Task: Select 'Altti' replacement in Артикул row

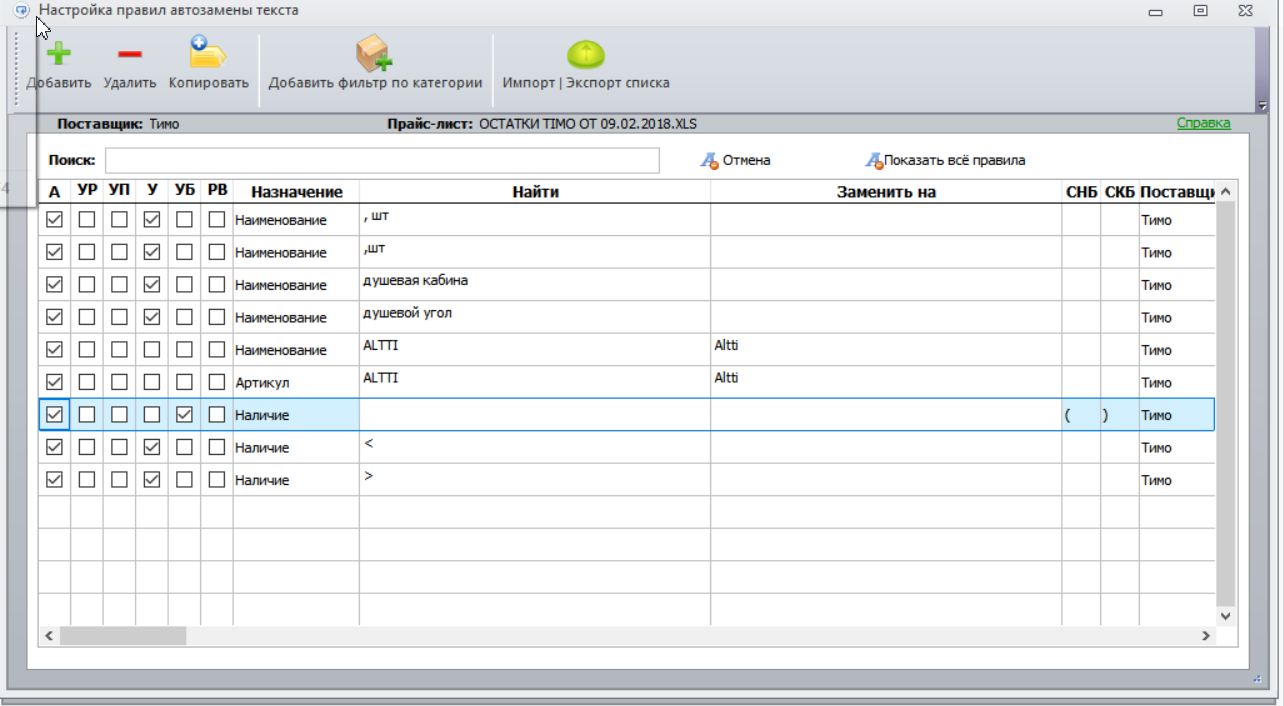Action: [x=886, y=382]
